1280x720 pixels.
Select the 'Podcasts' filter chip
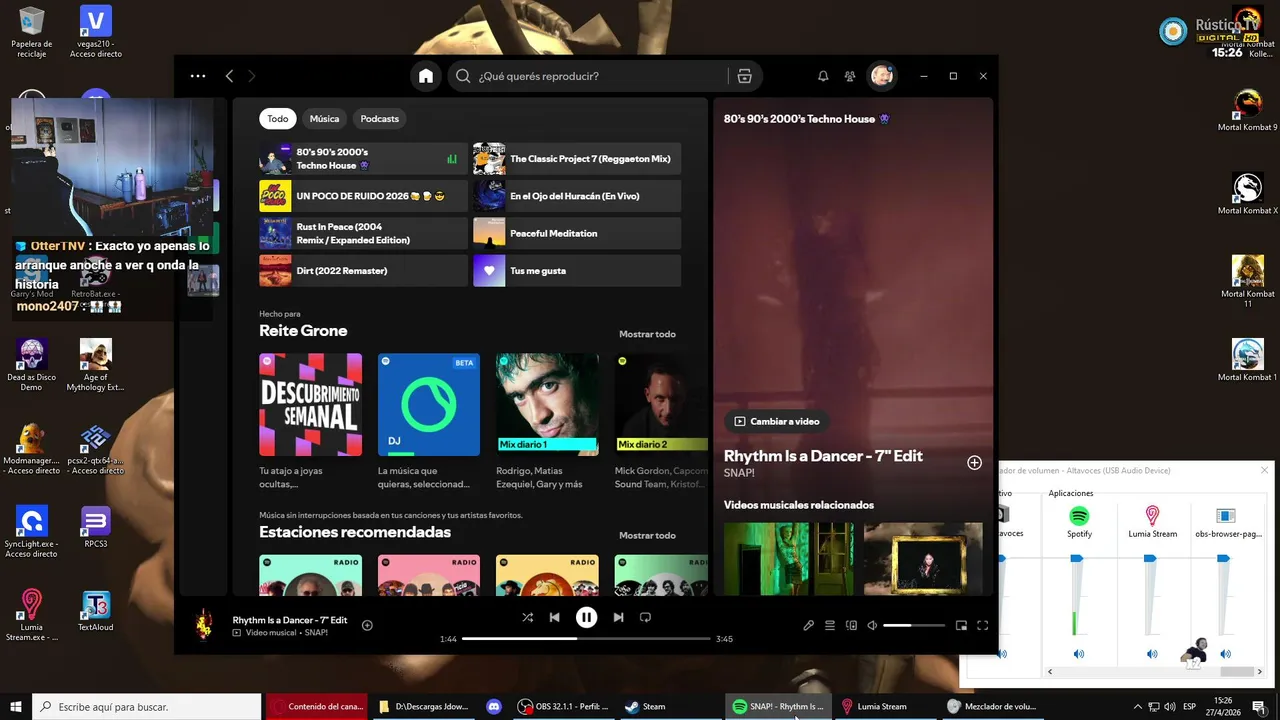[379, 118]
